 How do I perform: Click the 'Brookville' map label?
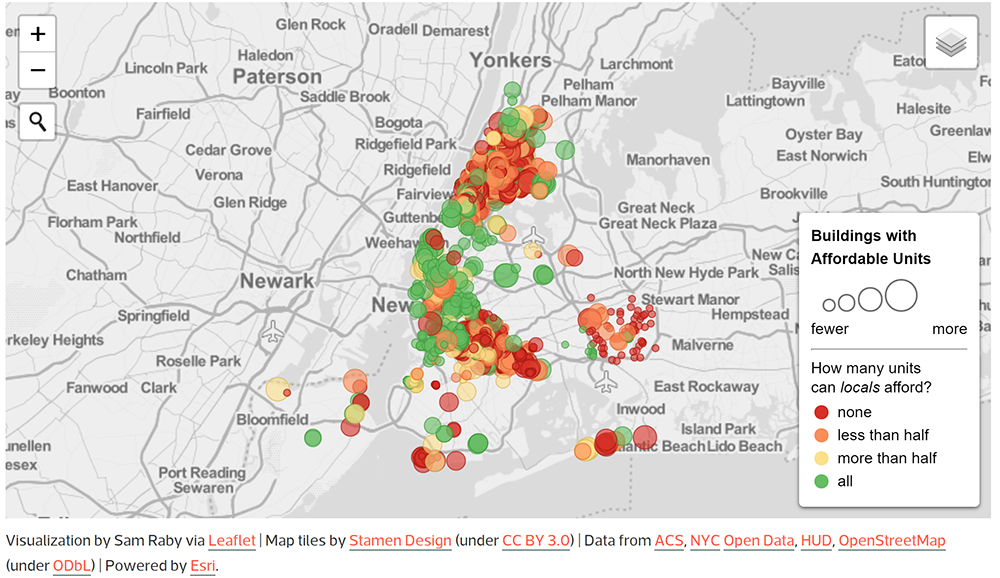(x=793, y=193)
